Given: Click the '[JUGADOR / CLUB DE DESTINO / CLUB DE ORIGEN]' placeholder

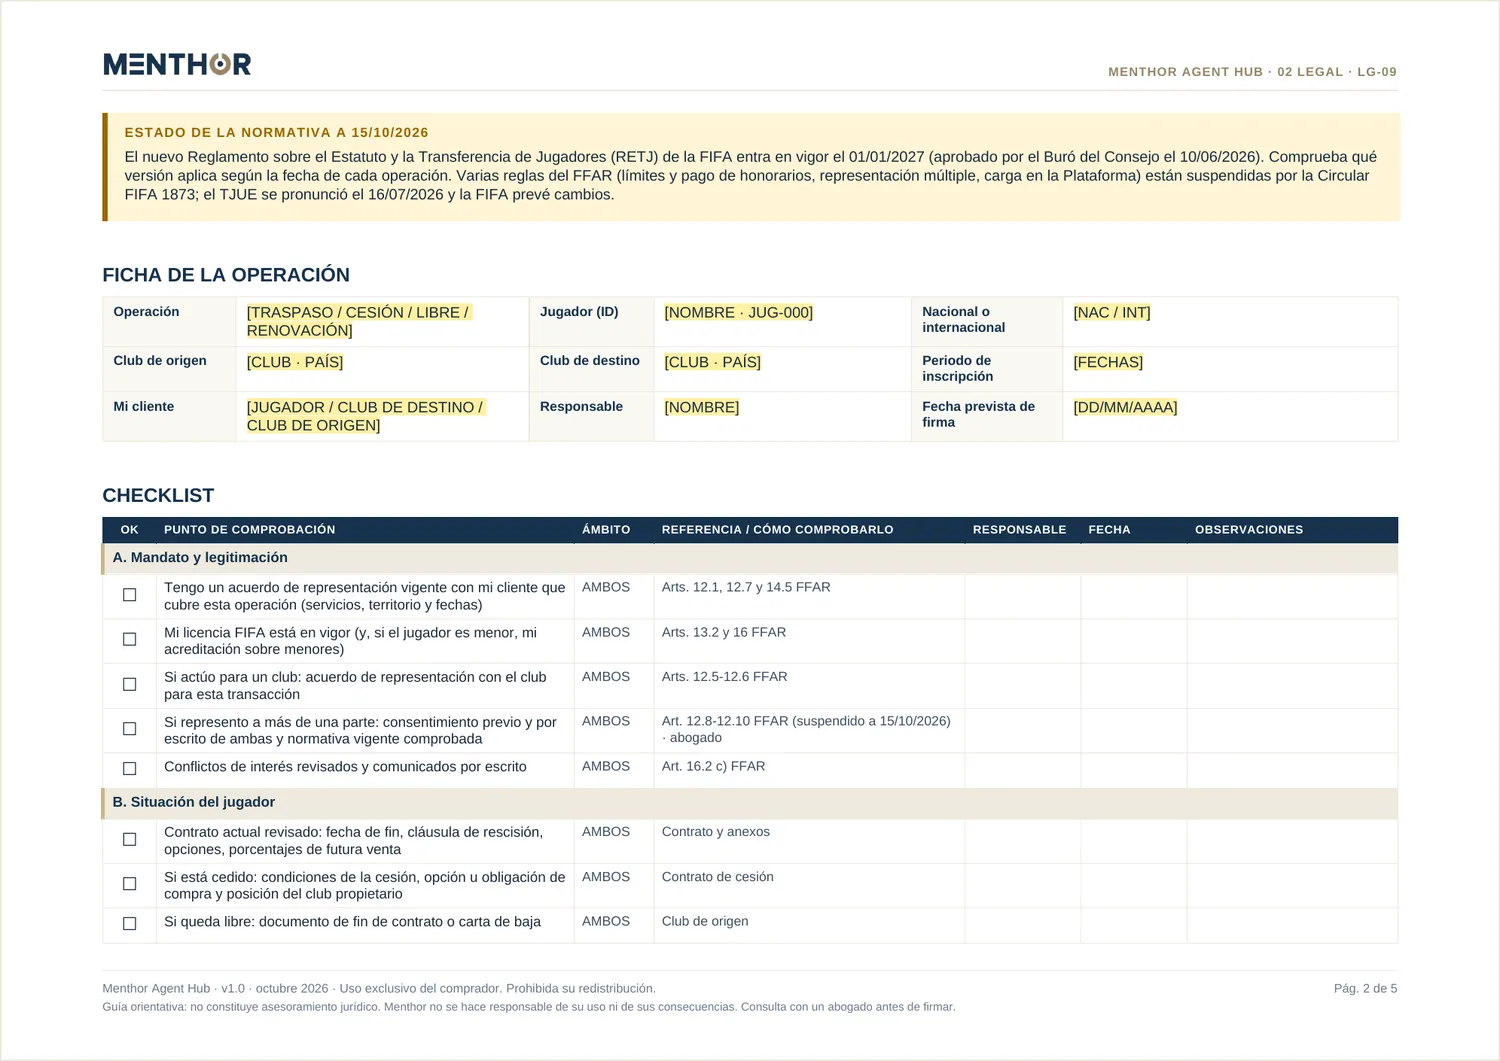Looking at the screenshot, I should (x=365, y=416).
